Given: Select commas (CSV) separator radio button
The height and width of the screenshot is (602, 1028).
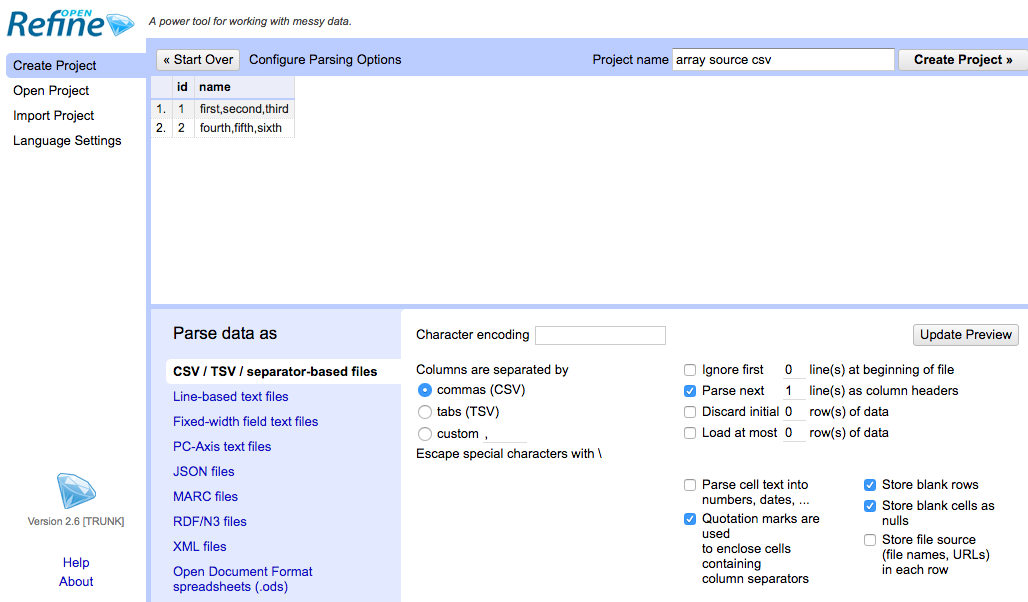Looking at the screenshot, I should click(425, 390).
